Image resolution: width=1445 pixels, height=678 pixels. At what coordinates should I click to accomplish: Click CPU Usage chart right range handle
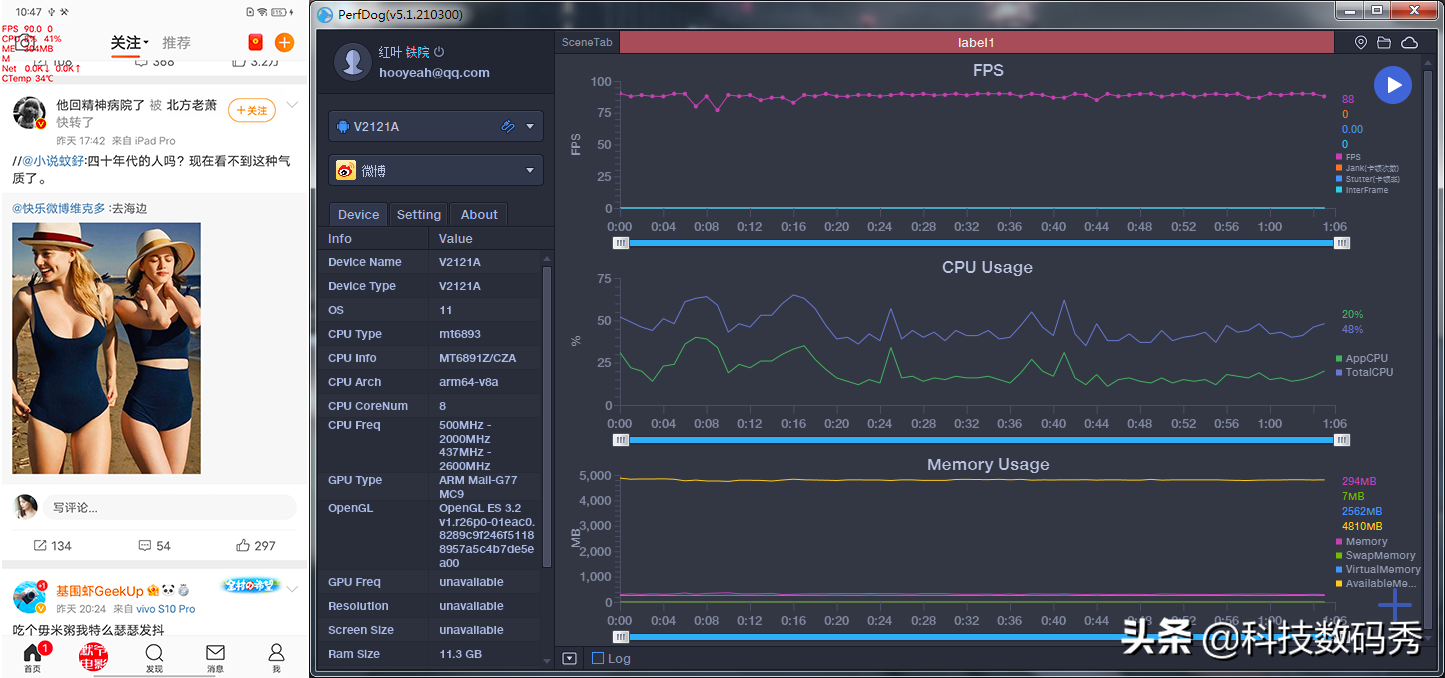click(x=1342, y=439)
